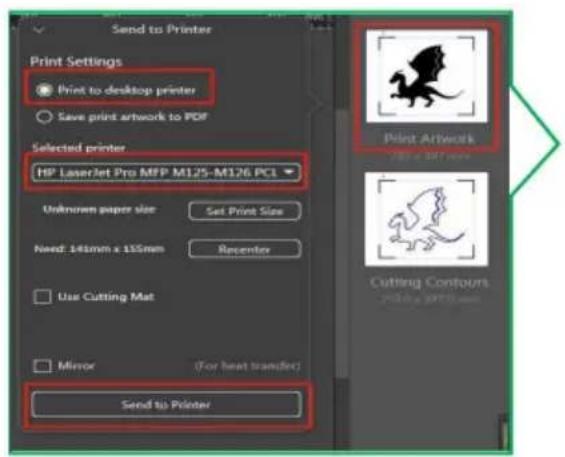565x457 pixels.
Task: Select the Cutting Contours dragon thumbnail
Action: tap(427, 219)
